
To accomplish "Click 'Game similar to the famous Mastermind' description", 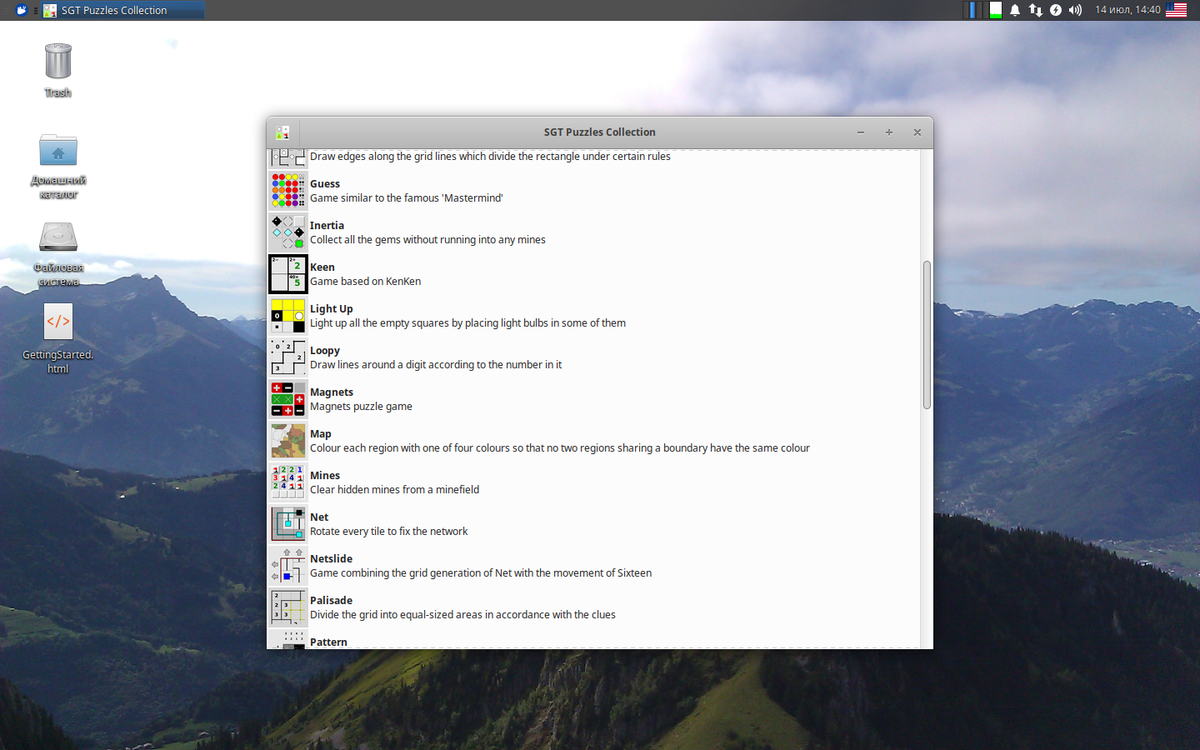I will click(406, 198).
